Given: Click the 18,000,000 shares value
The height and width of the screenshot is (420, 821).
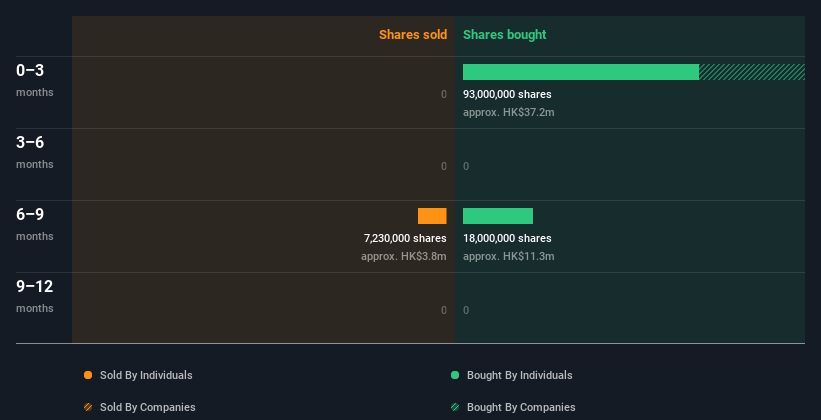Looking at the screenshot, I should pos(507,239).
